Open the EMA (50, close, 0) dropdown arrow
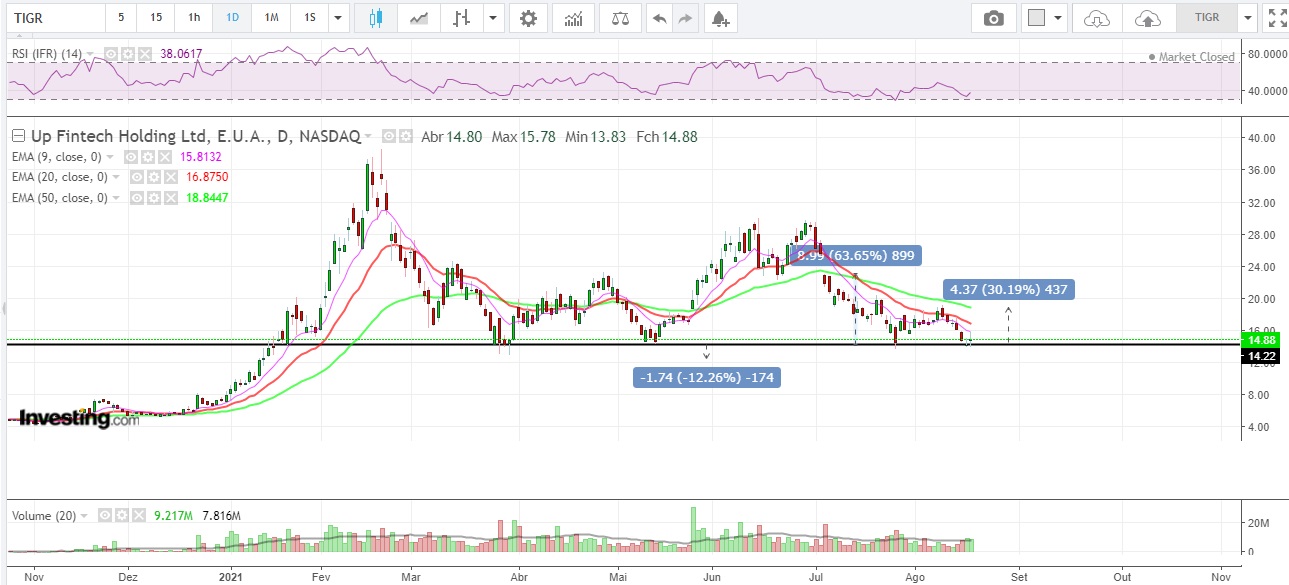The width and height of the screenshot is (1289, 585). (x=118, y=198)
